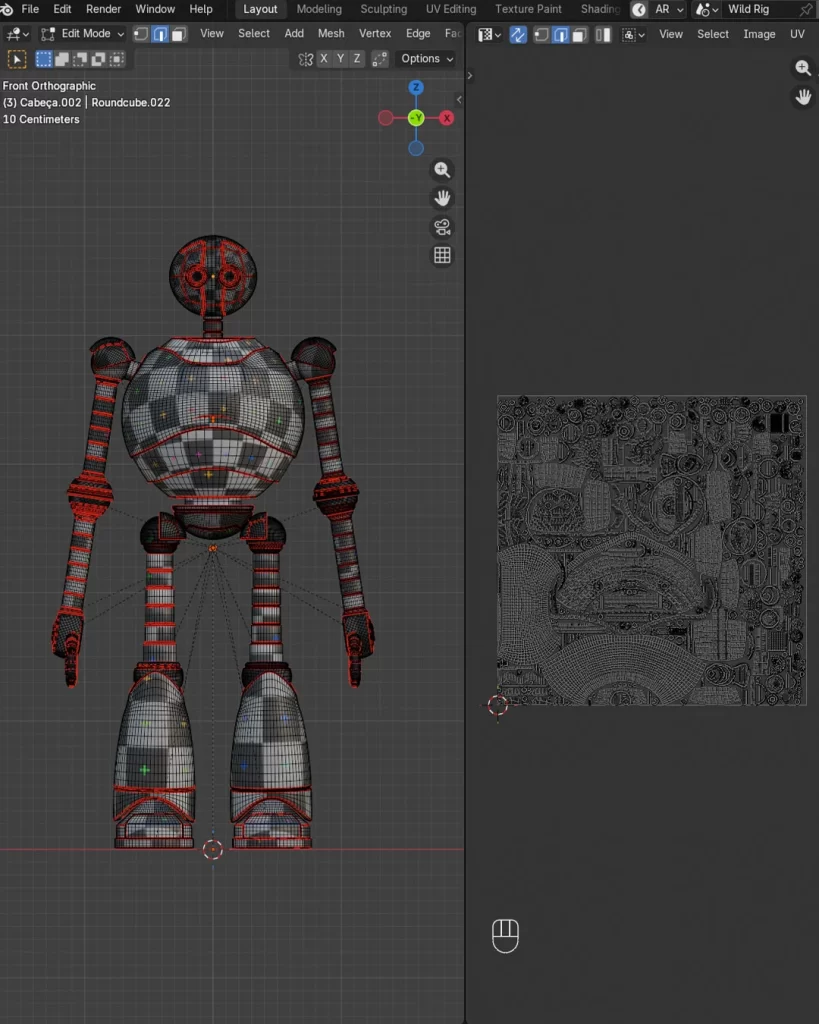Open the UV sticky selection mode dropdown
This screenshot has width=819, height=1024.
633,35
